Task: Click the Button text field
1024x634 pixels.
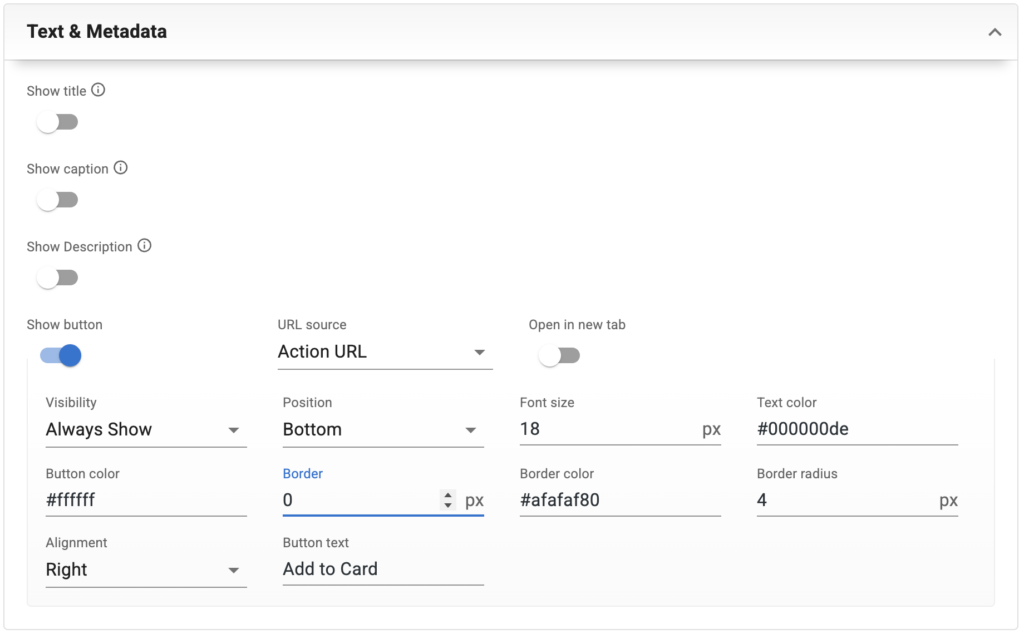Action: click(x=382, y=570)
